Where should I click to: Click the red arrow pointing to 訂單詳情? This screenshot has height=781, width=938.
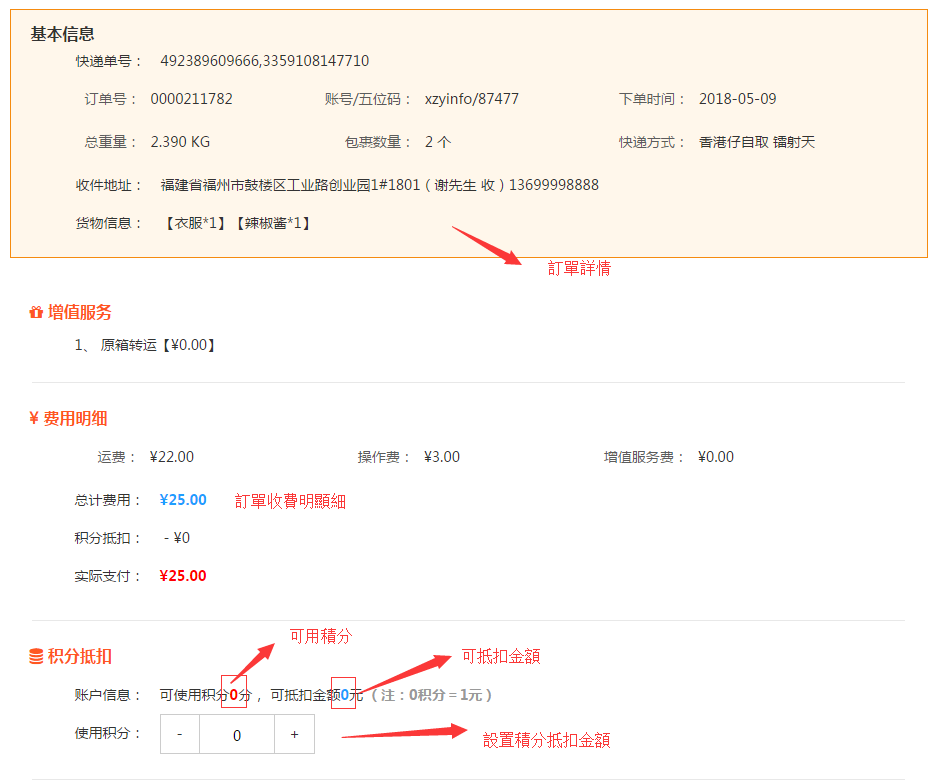click(487, 246)
